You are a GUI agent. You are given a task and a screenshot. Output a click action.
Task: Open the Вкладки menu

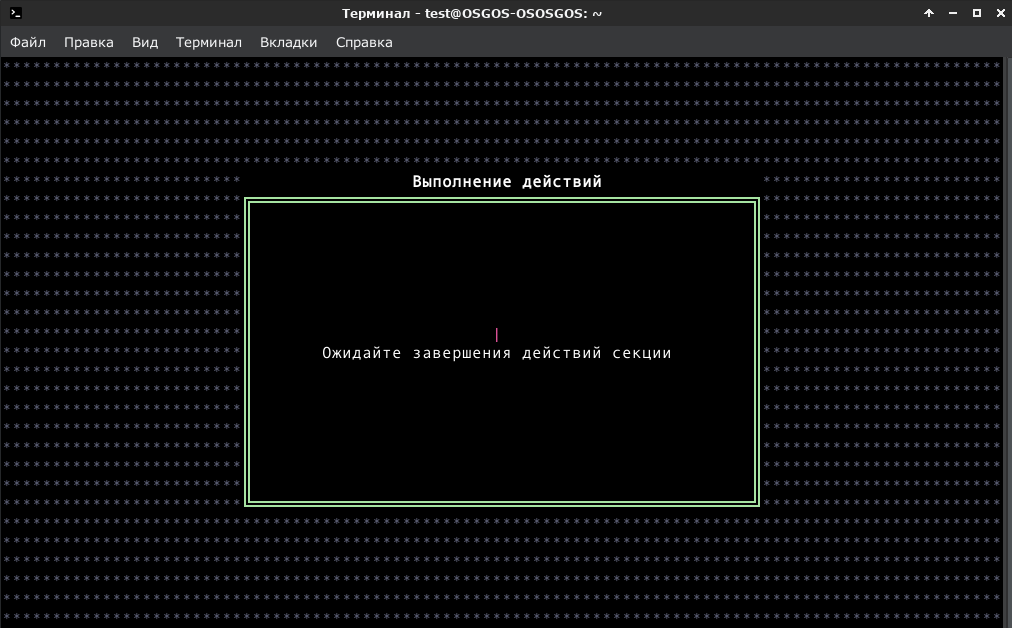(288, 43)
